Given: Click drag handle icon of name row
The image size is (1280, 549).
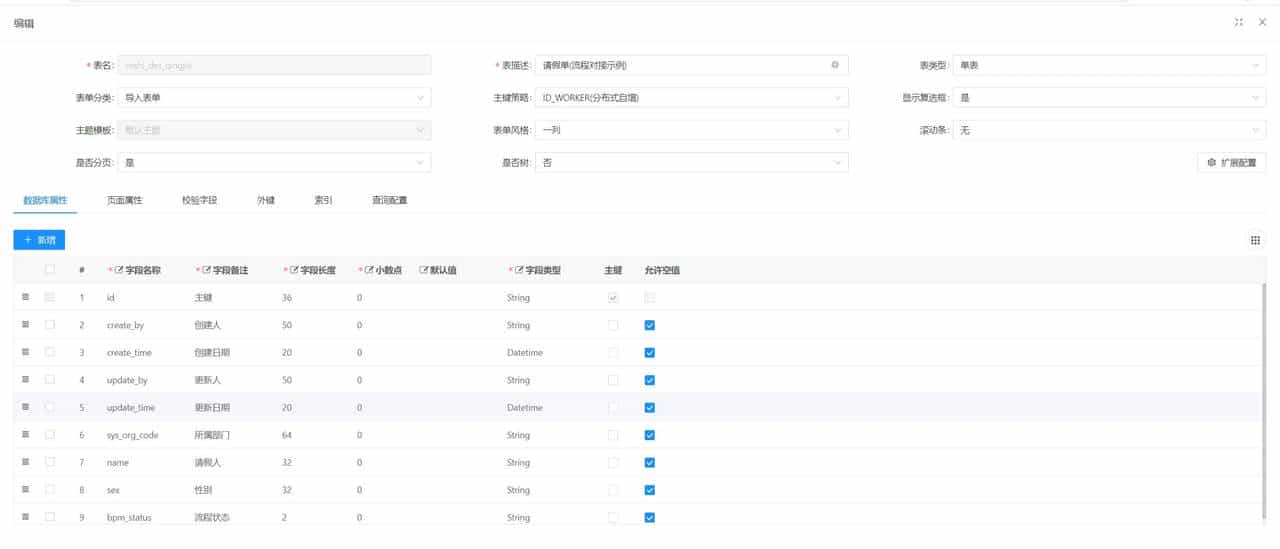Looking at the screenshot, I should (25, 462).
